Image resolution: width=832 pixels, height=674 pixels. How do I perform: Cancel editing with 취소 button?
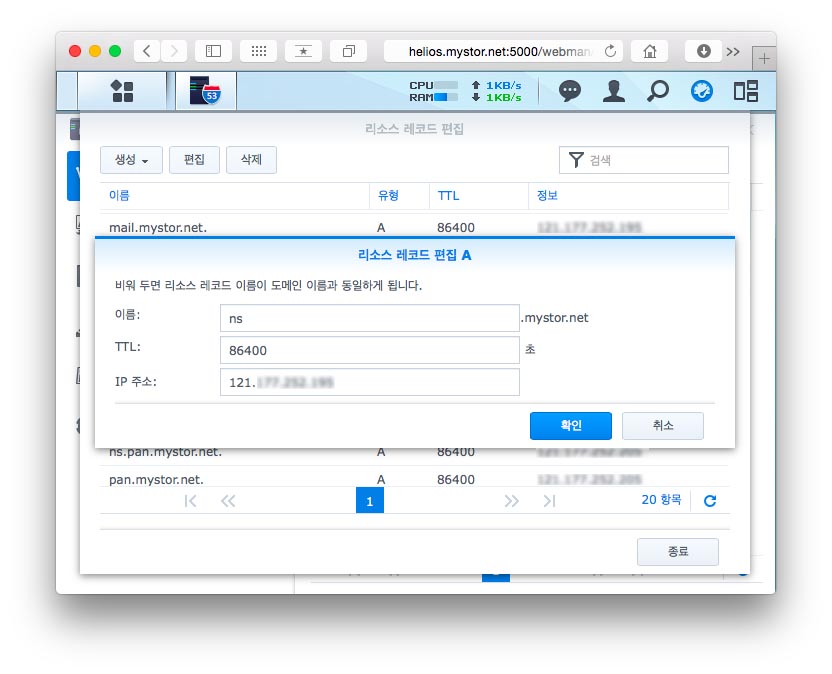[662, 425]
